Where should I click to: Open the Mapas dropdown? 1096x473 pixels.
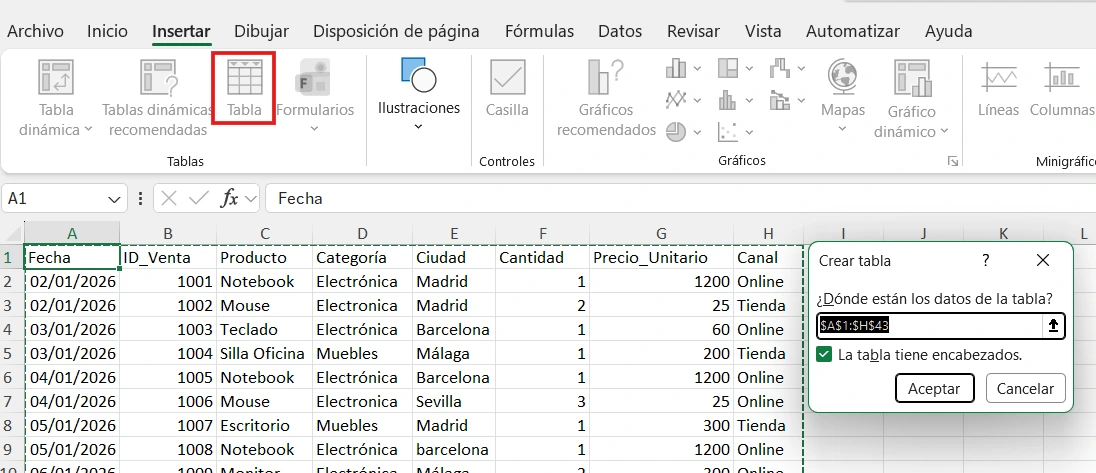click(842, 129)
